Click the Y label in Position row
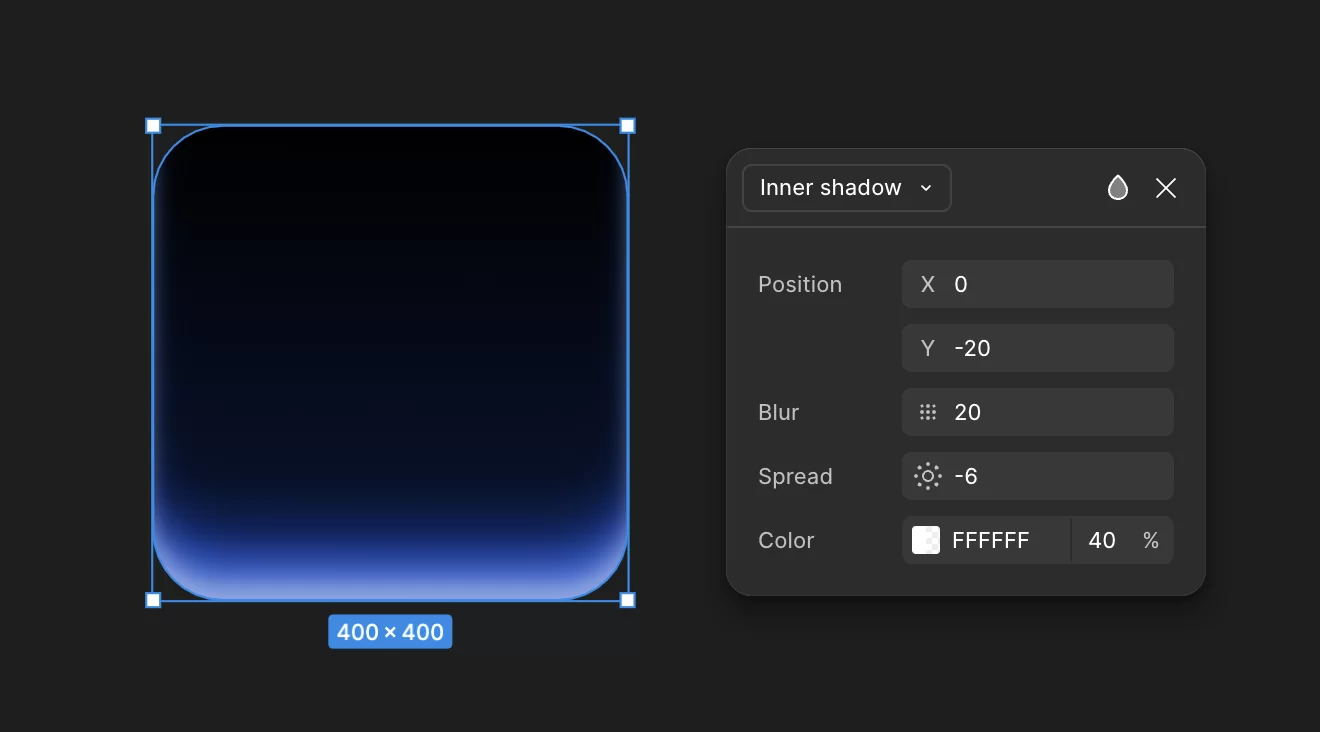 tap(928, 348)
